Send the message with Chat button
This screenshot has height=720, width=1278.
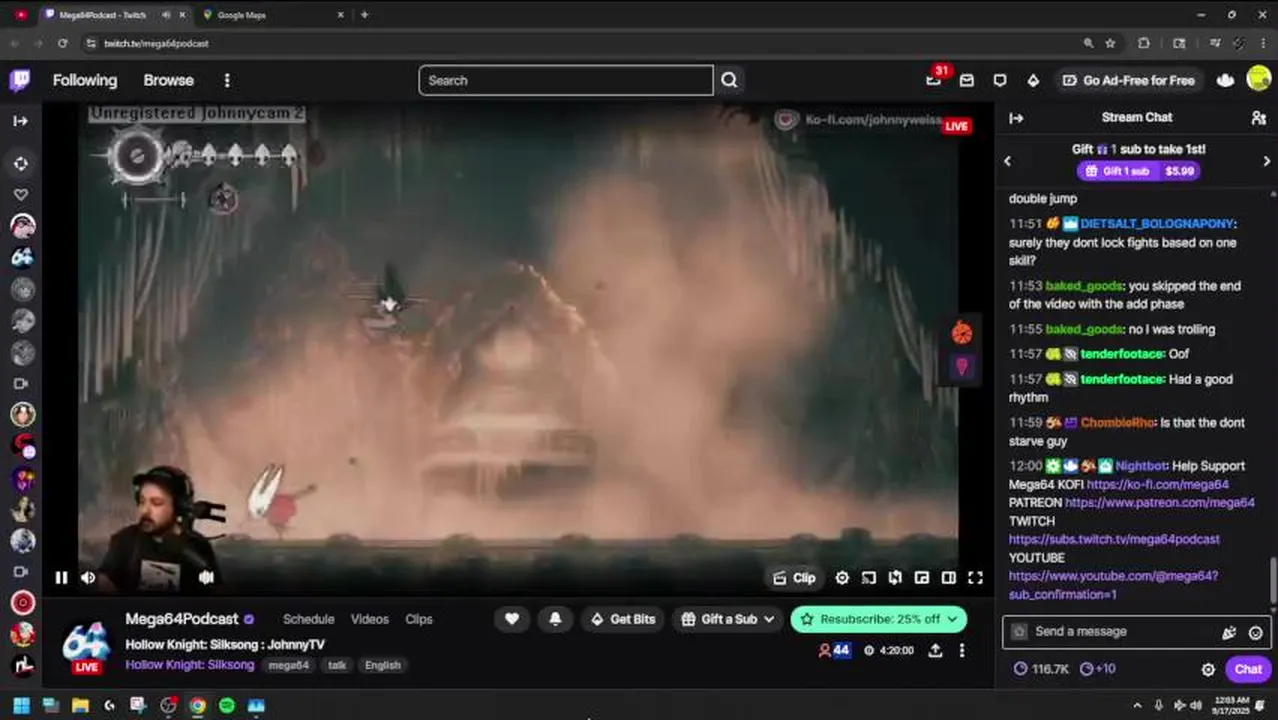1248,669
